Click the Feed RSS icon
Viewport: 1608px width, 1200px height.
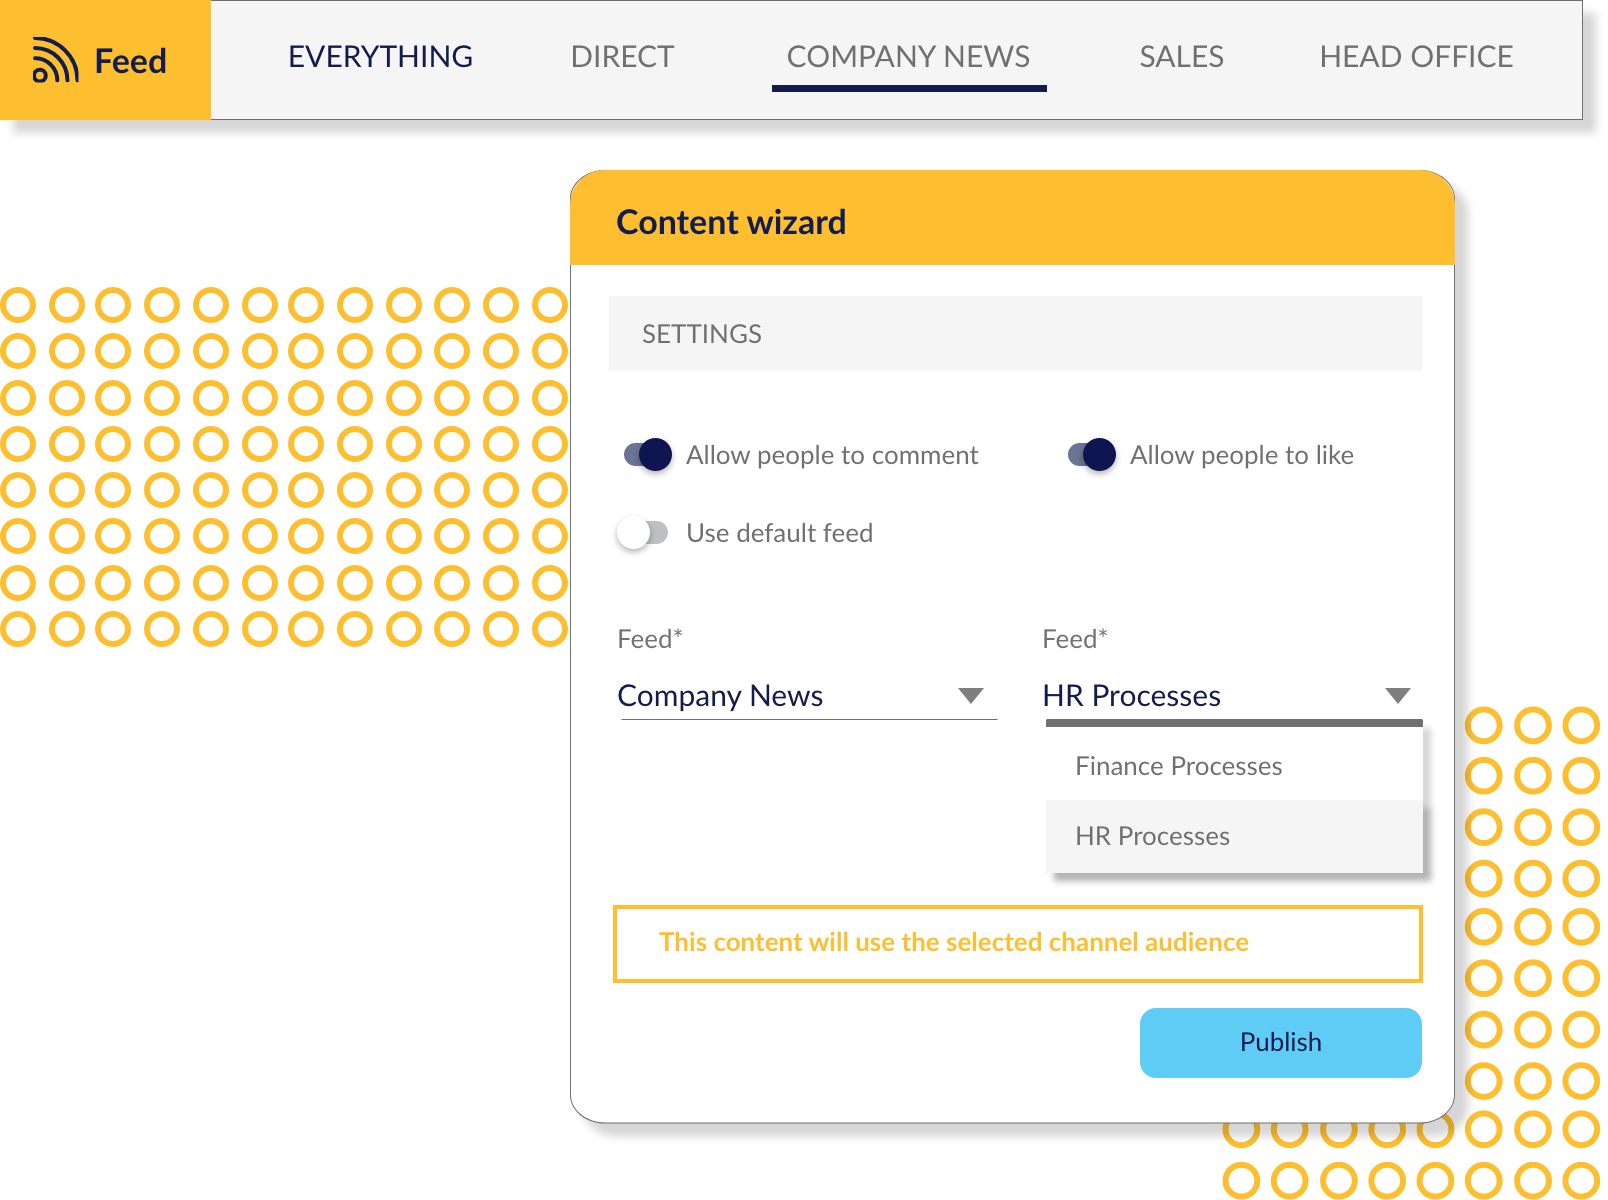click(x=55, y=60)
